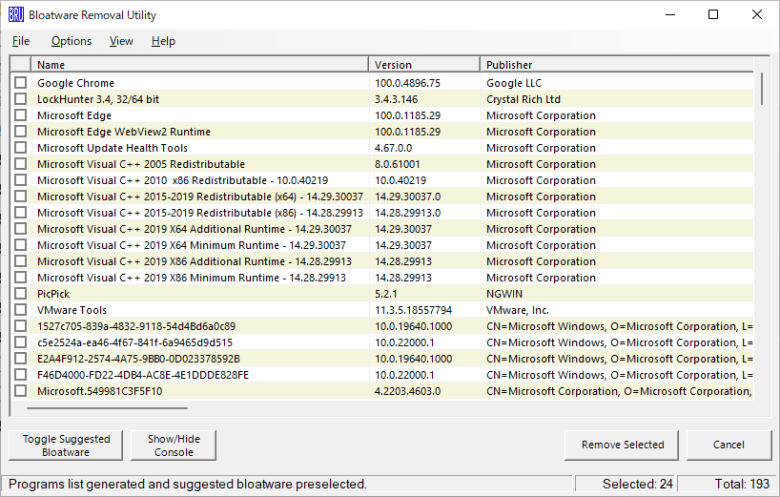The image size is (780, 497).
Task: Click version 4.67.0.0 cell
Action: pos(393,148)
